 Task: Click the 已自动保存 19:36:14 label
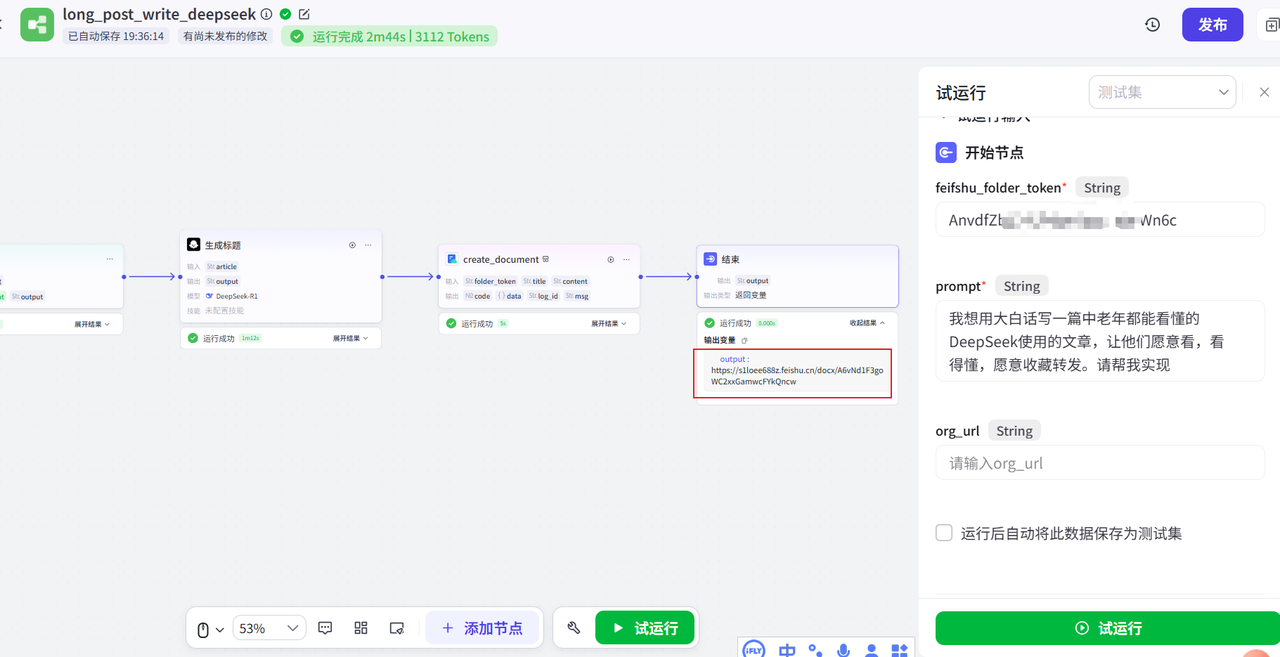click(x=116, y=37)
